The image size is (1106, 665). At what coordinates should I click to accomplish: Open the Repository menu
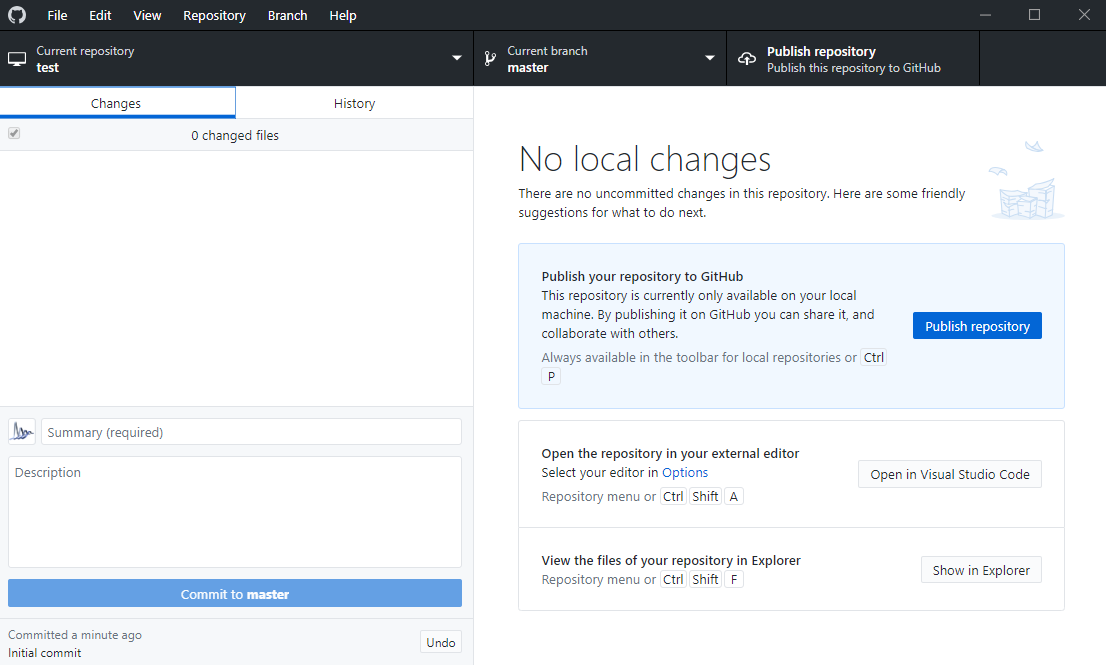(x=214, y=15)
